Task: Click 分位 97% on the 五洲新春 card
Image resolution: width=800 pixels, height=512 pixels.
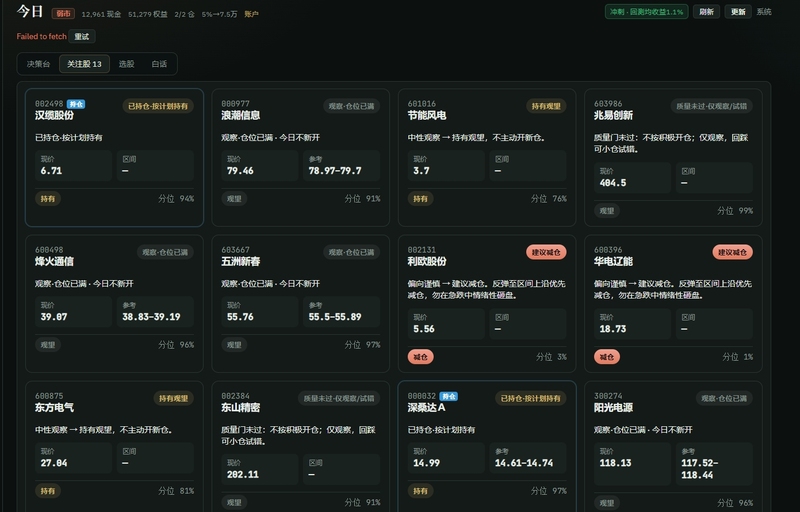Action: [x=362, y=345]
